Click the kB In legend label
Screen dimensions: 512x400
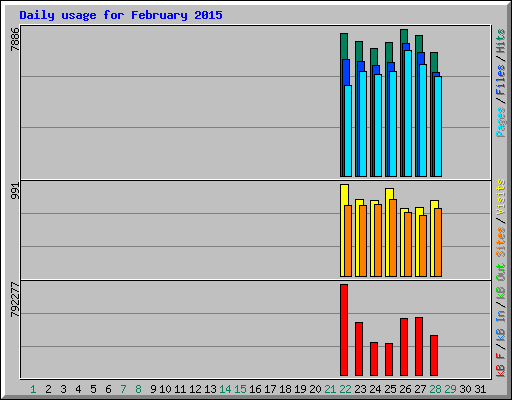[501, 326]
